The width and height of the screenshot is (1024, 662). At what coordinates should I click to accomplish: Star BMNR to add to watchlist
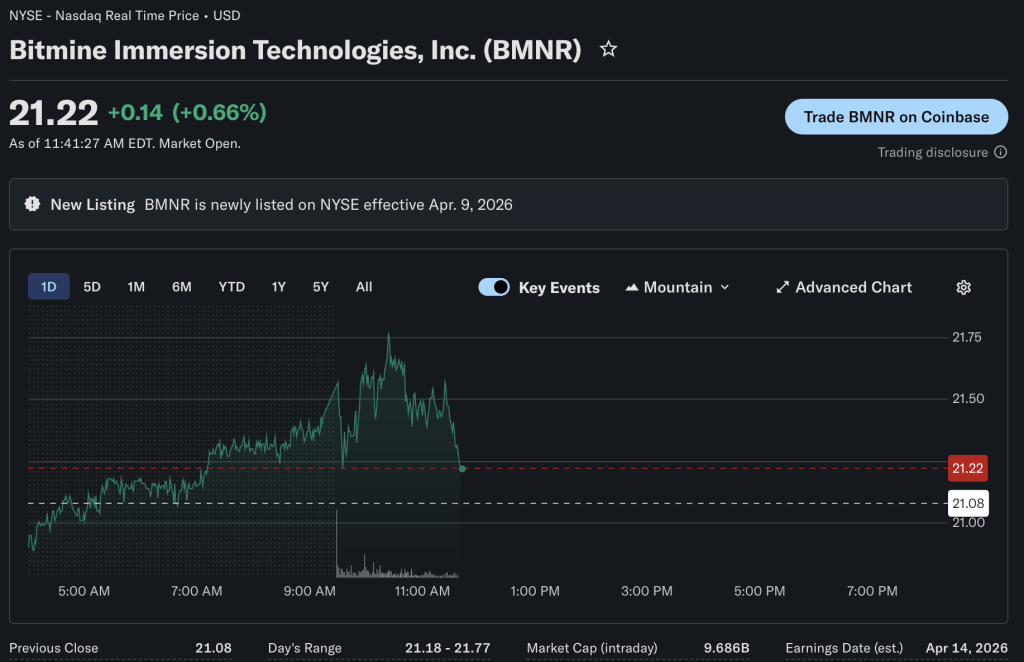point(608,49)
